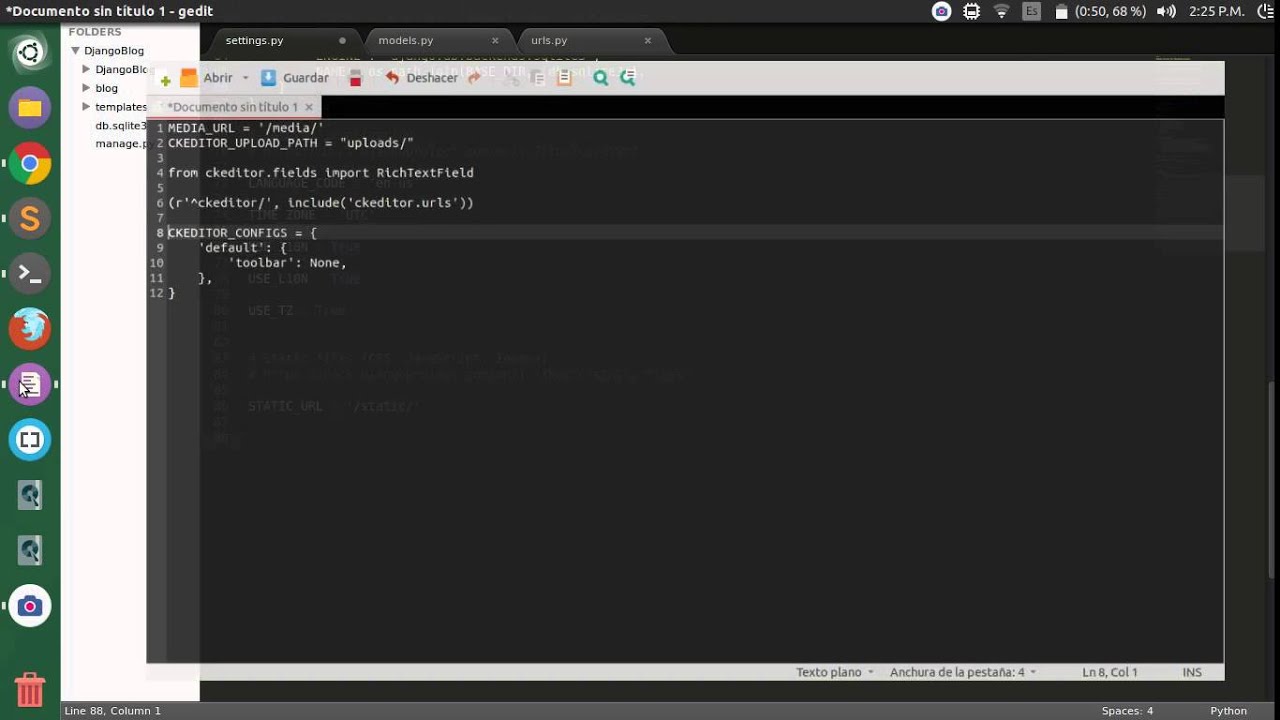Open the gedit text editor dock icon

pos(30,384)
